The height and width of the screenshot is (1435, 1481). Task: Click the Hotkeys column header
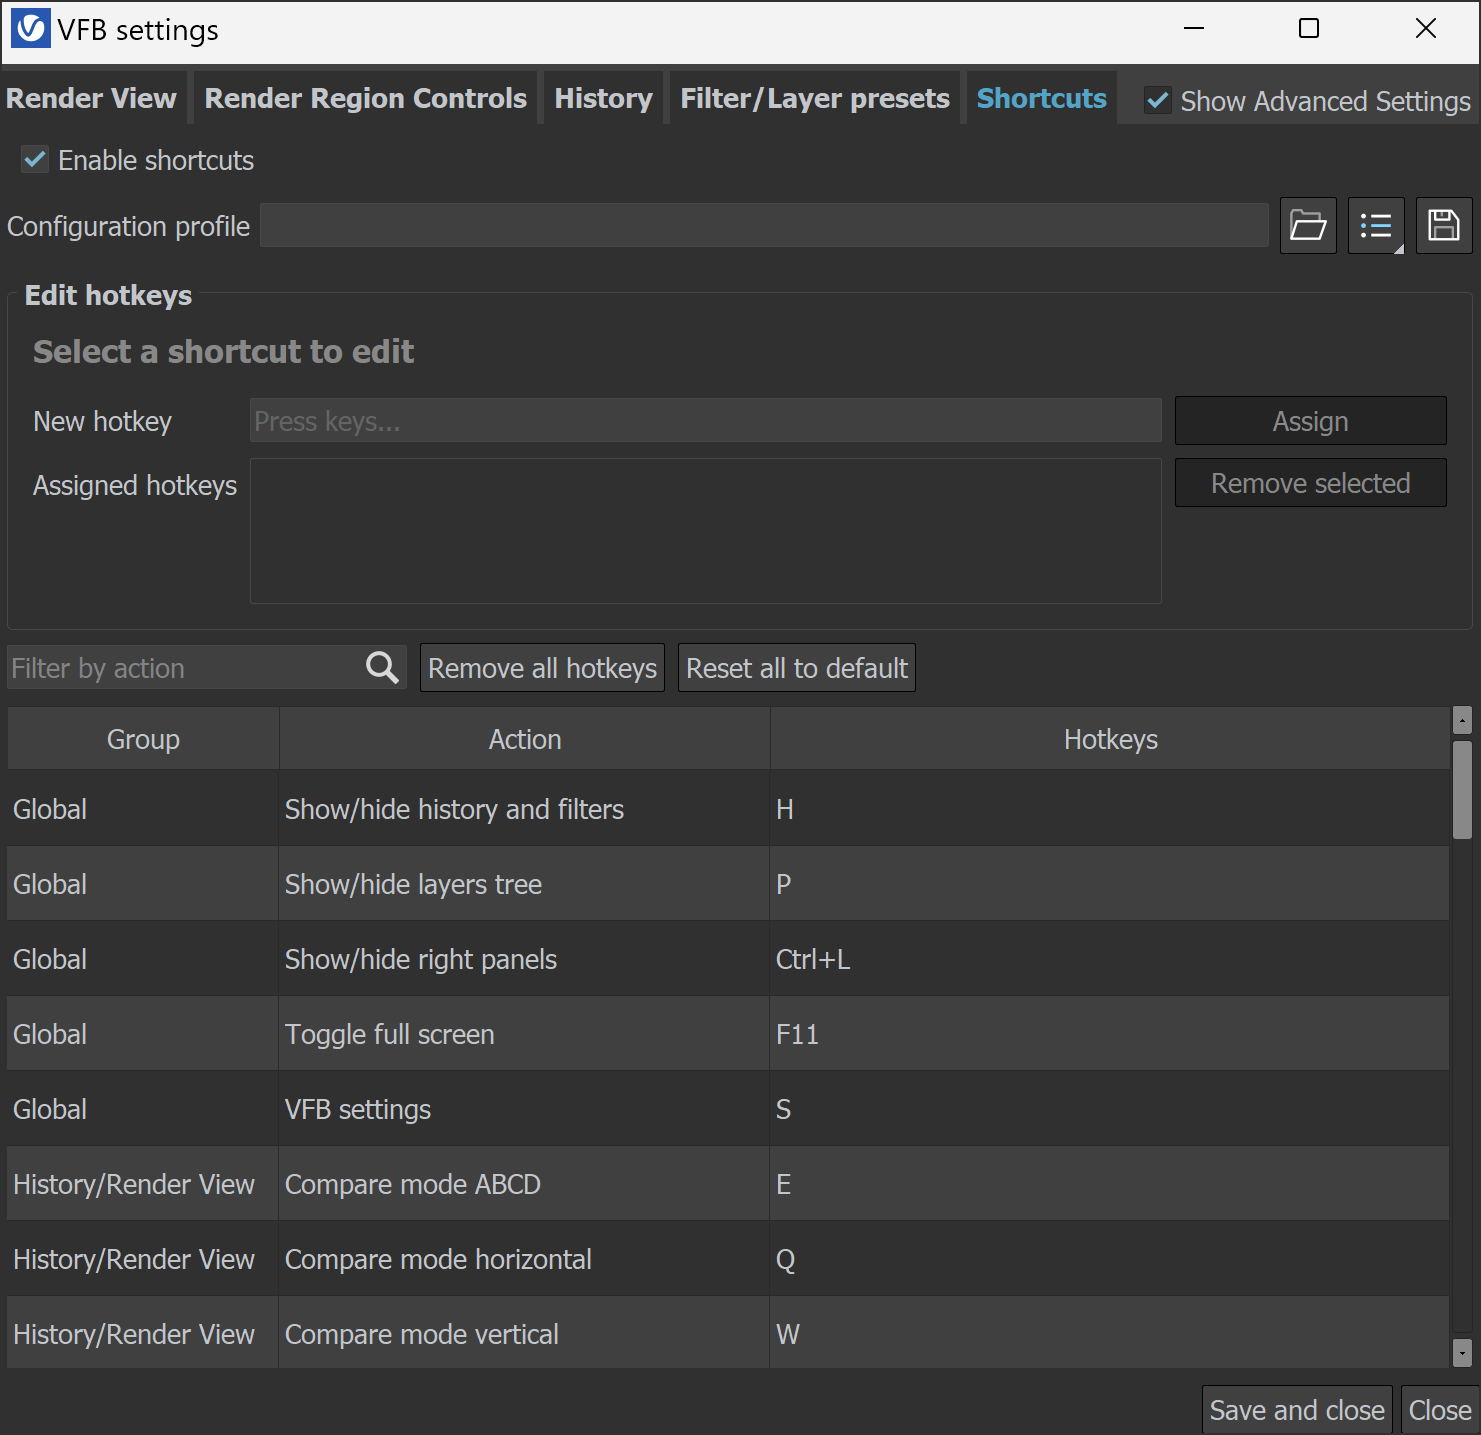[1110, 739]
